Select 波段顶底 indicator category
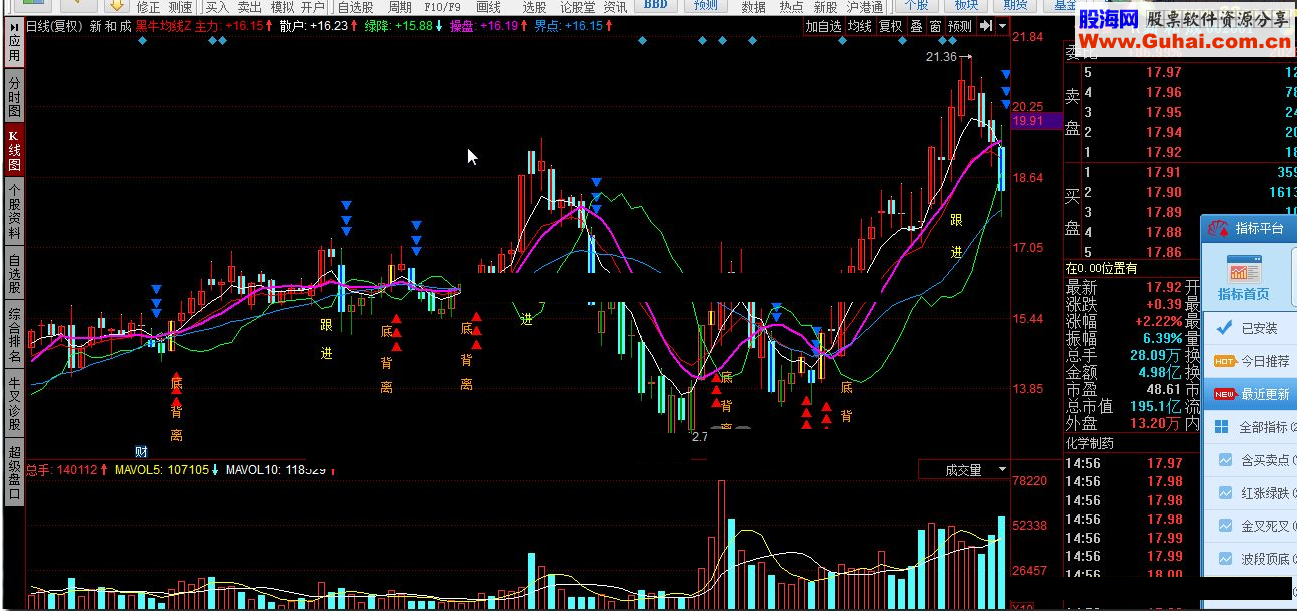Image resolution: width=1297 pixels, height=611 pixels. coord(1250,559)
